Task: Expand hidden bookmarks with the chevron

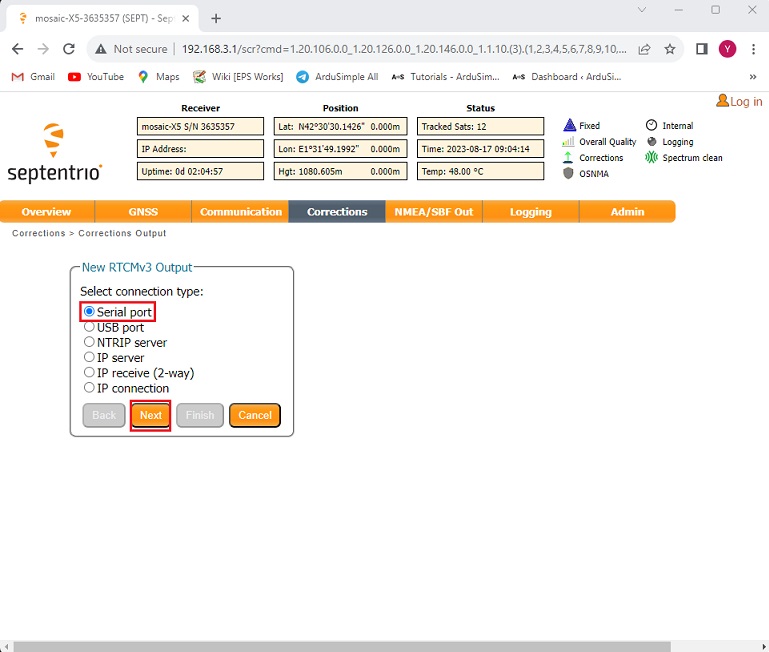Action: point(752,77)
